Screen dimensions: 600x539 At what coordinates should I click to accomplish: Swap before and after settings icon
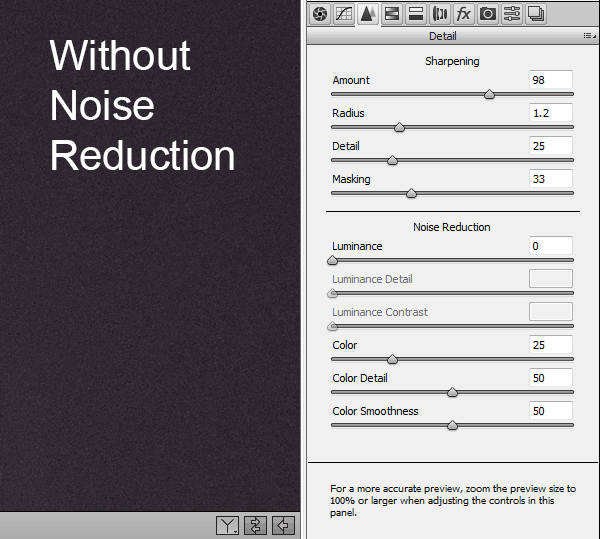coord(255,526)
